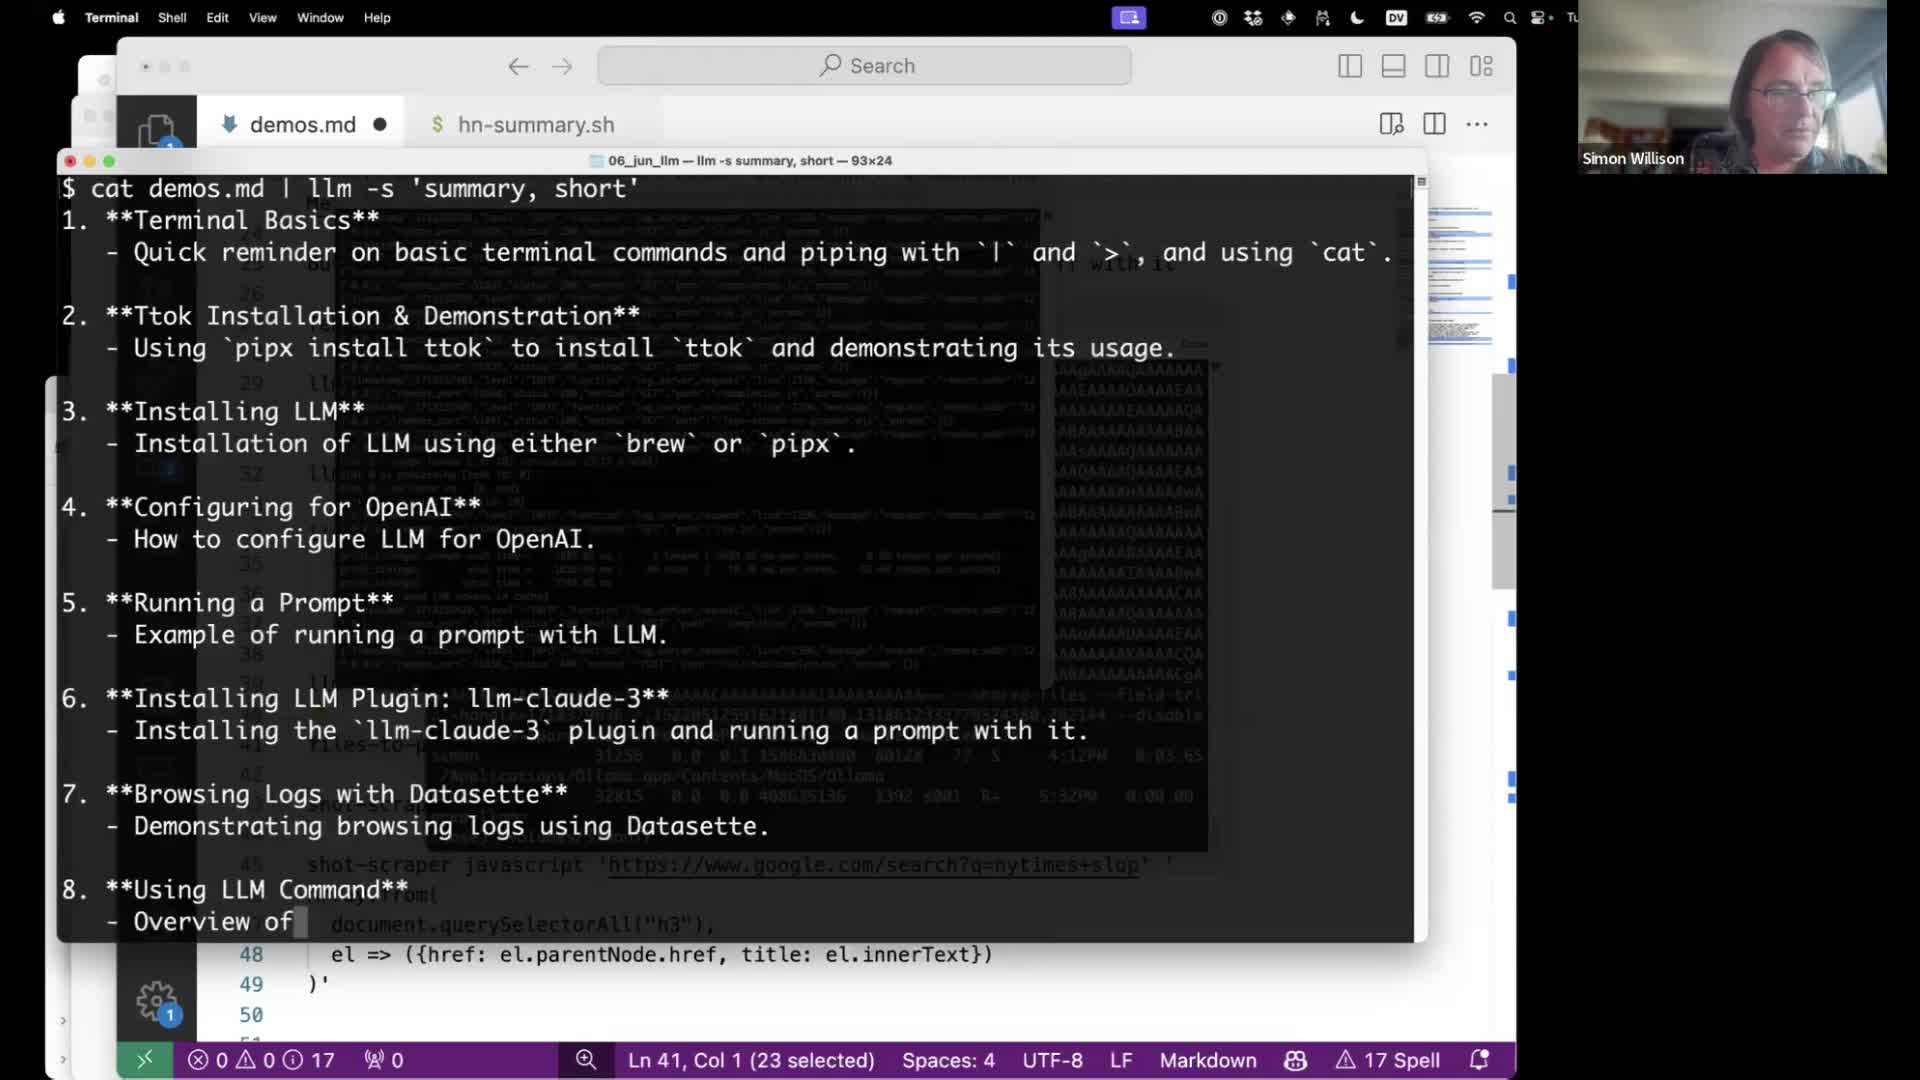Go to line via Ln 41, Col 1

pos(751,1060)
